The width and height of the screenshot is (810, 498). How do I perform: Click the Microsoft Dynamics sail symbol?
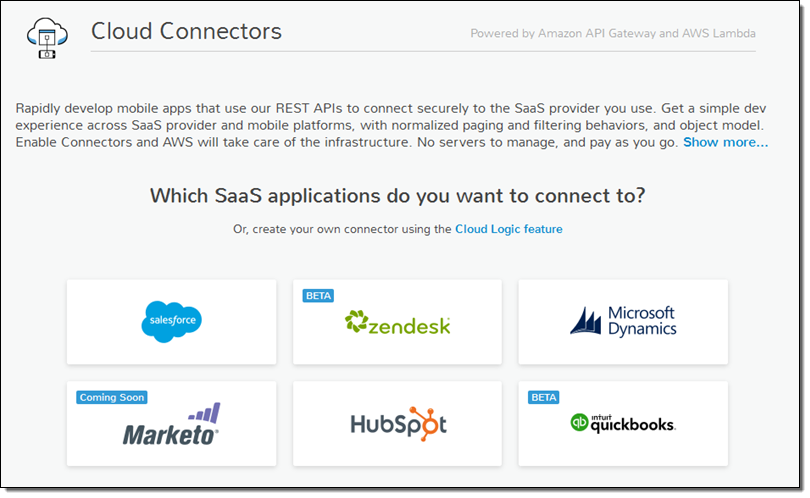click(x=587, y=321)
